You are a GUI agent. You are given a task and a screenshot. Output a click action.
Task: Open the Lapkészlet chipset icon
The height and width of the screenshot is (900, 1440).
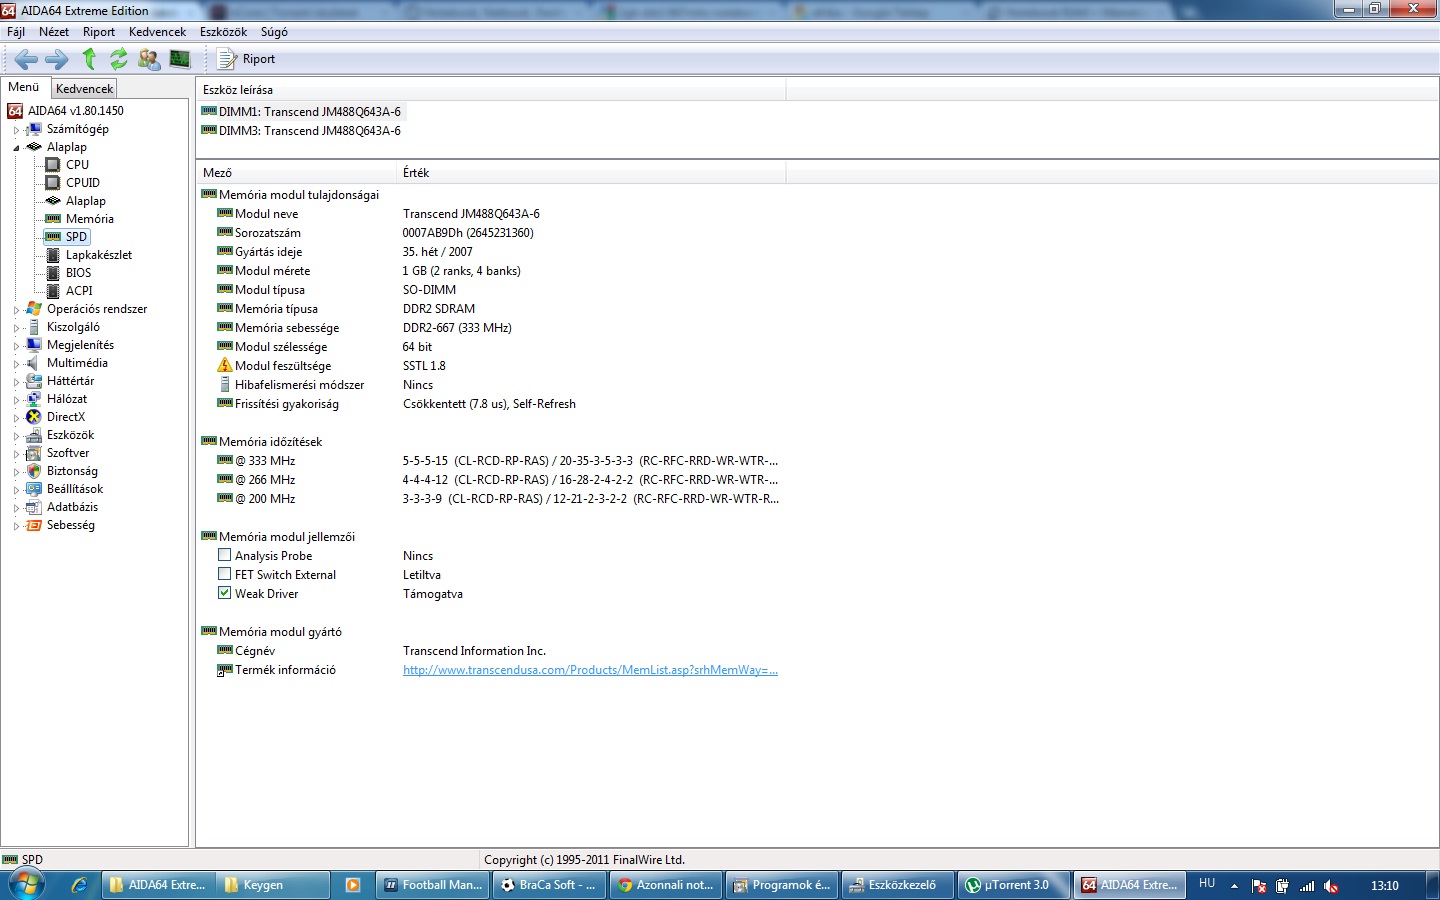point(53,255)
